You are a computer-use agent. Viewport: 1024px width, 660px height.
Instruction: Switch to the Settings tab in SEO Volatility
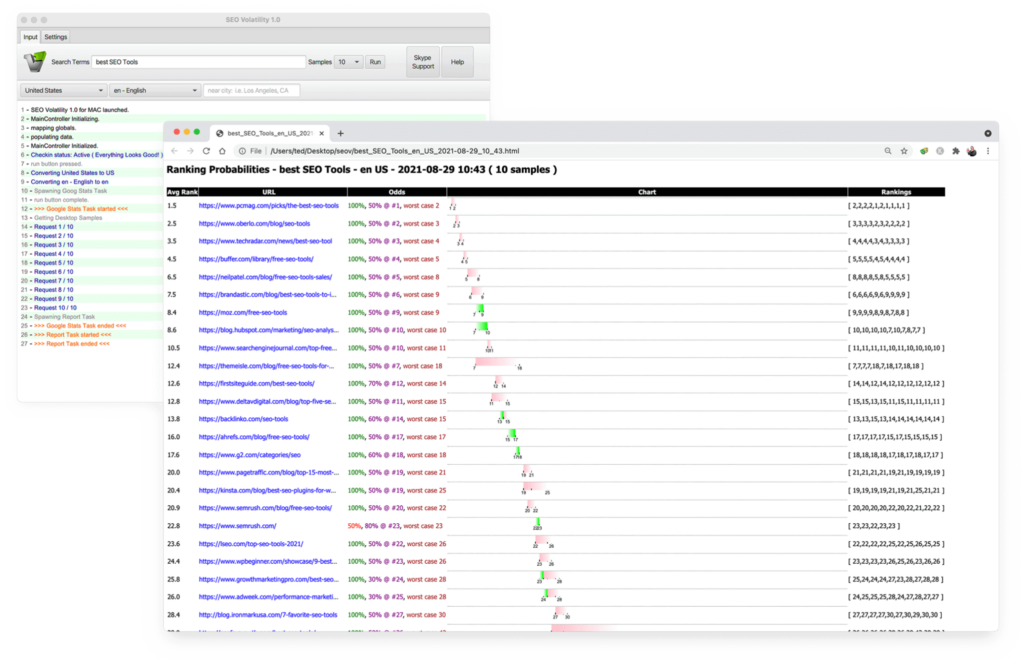click(56, 37)
